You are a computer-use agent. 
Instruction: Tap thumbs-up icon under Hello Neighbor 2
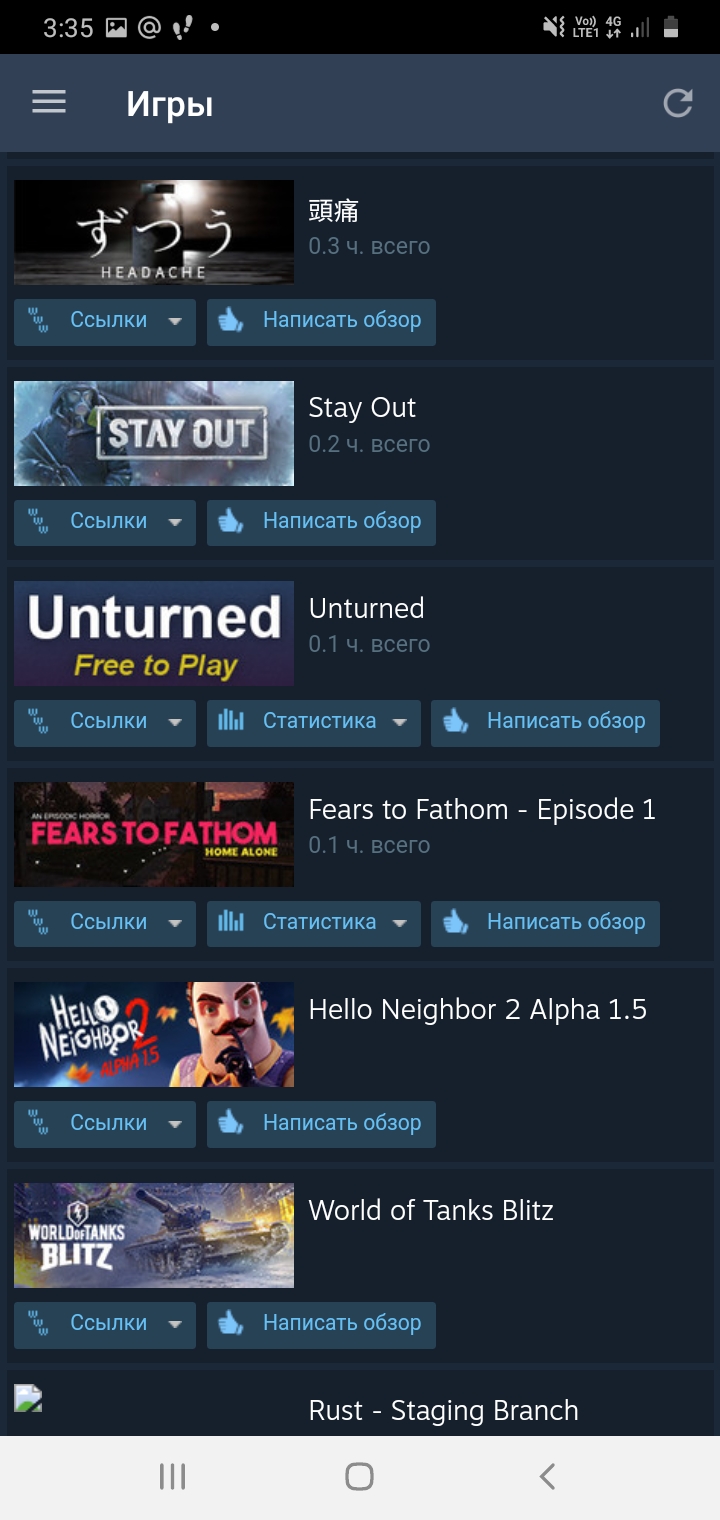[231, 1123]
